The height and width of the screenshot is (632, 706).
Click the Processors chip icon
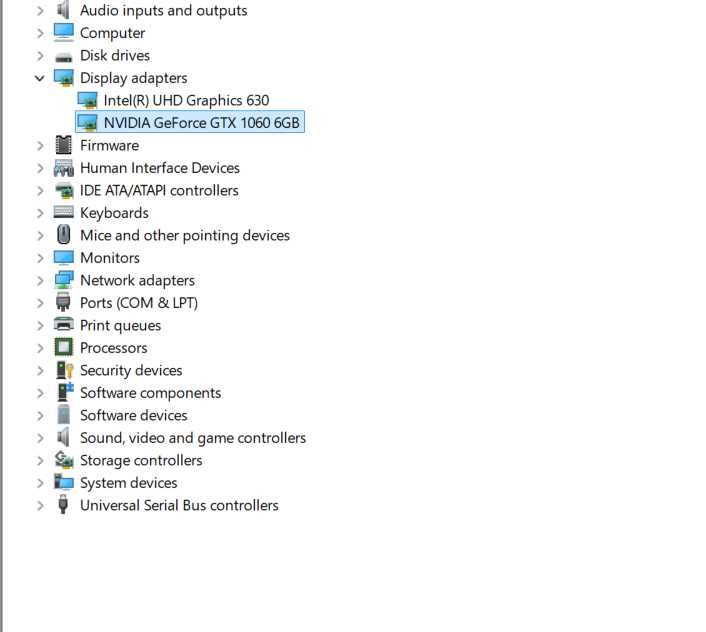pos(63,348)
